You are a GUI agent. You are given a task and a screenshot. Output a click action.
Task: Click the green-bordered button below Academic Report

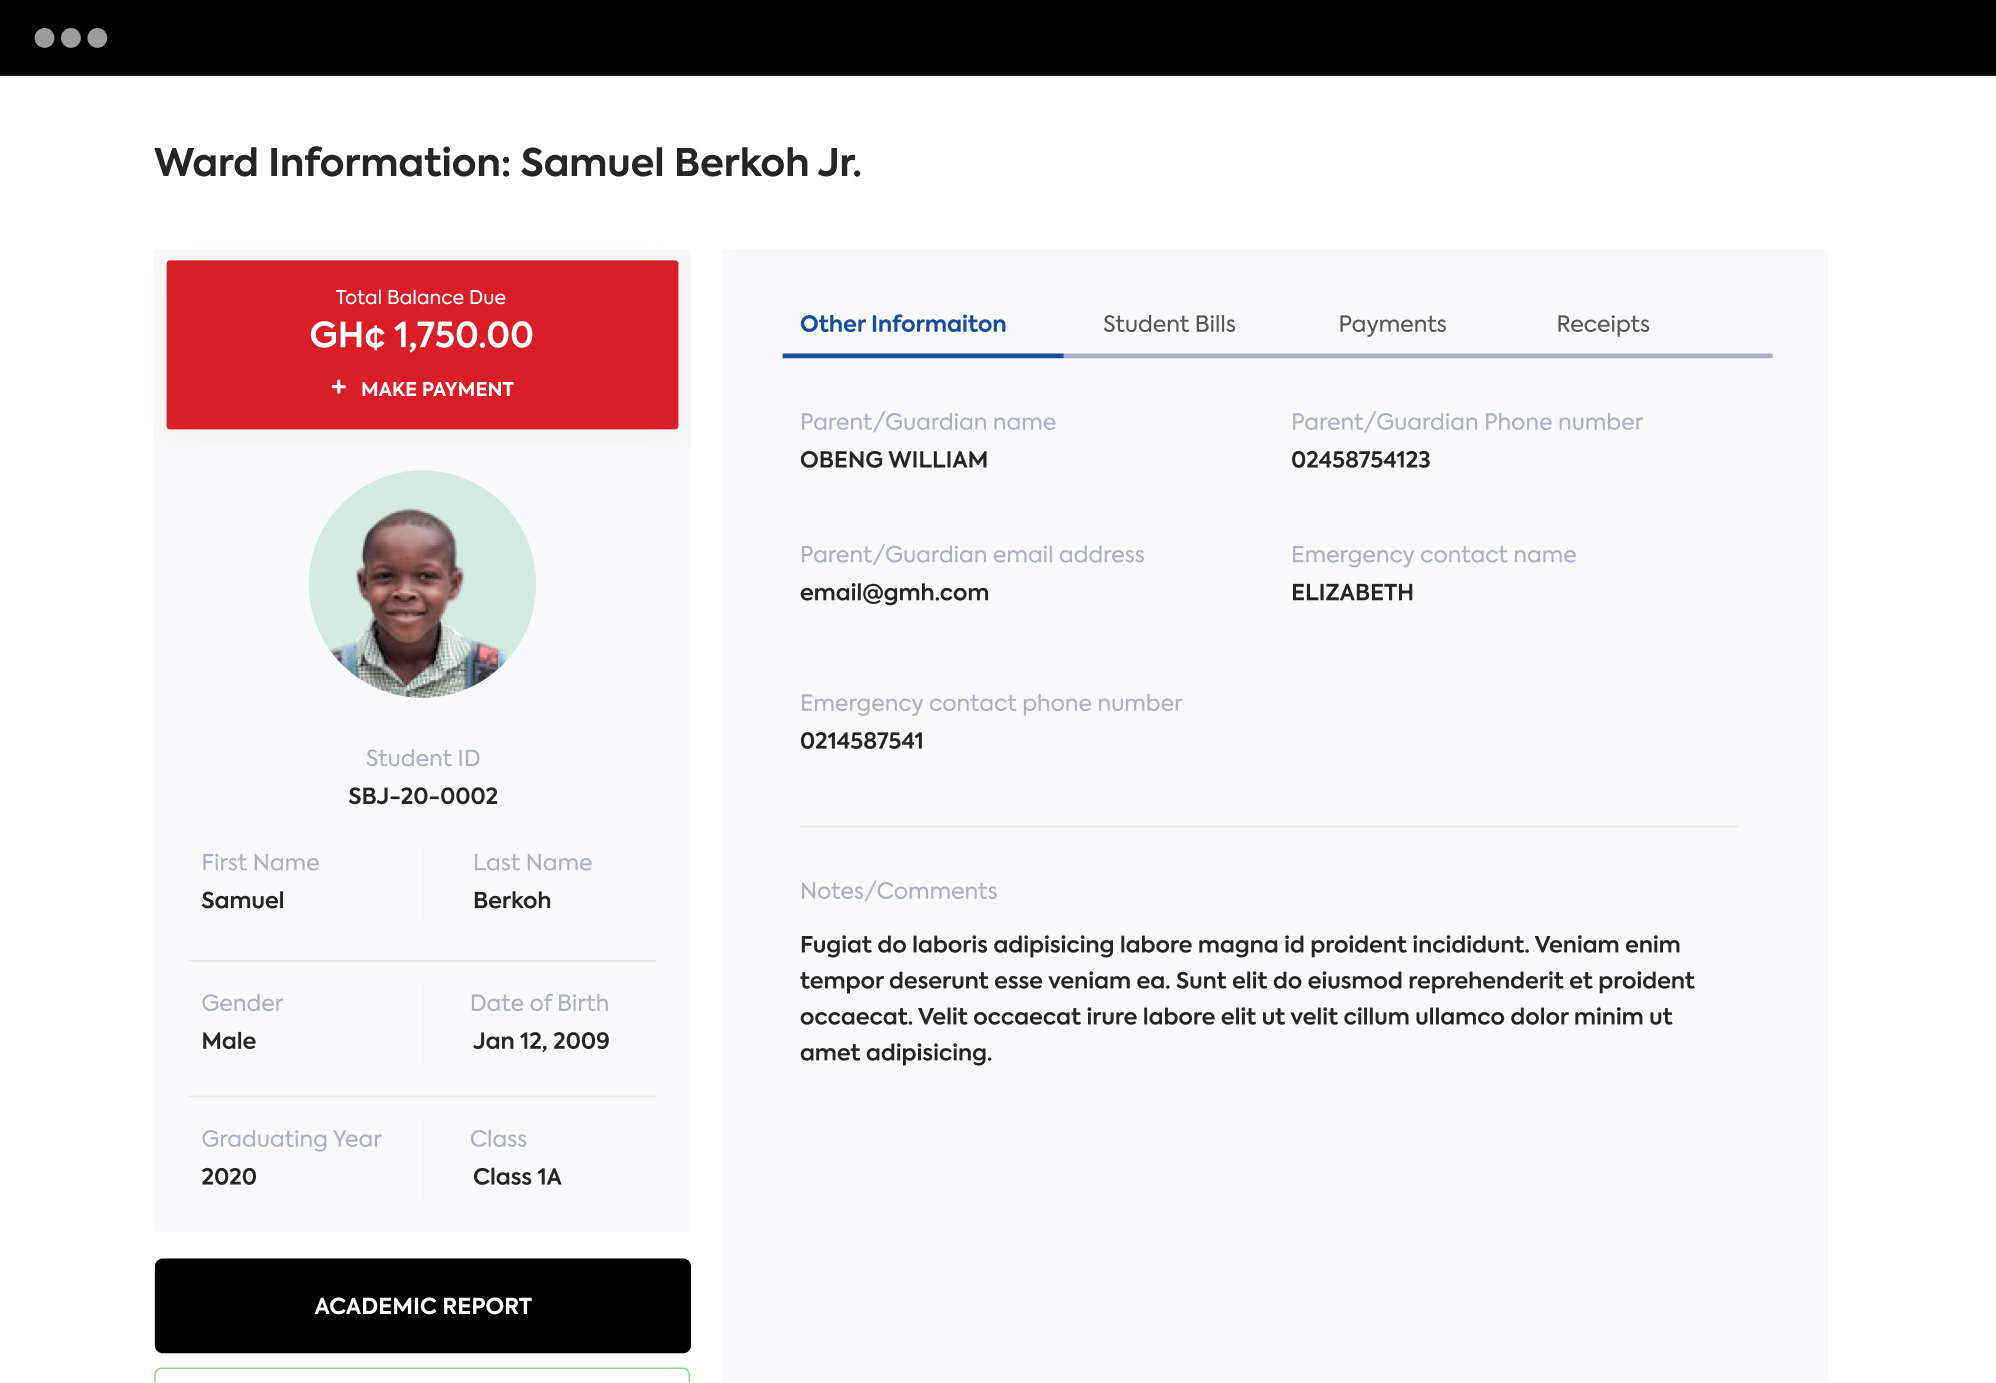click(422, 1375)
